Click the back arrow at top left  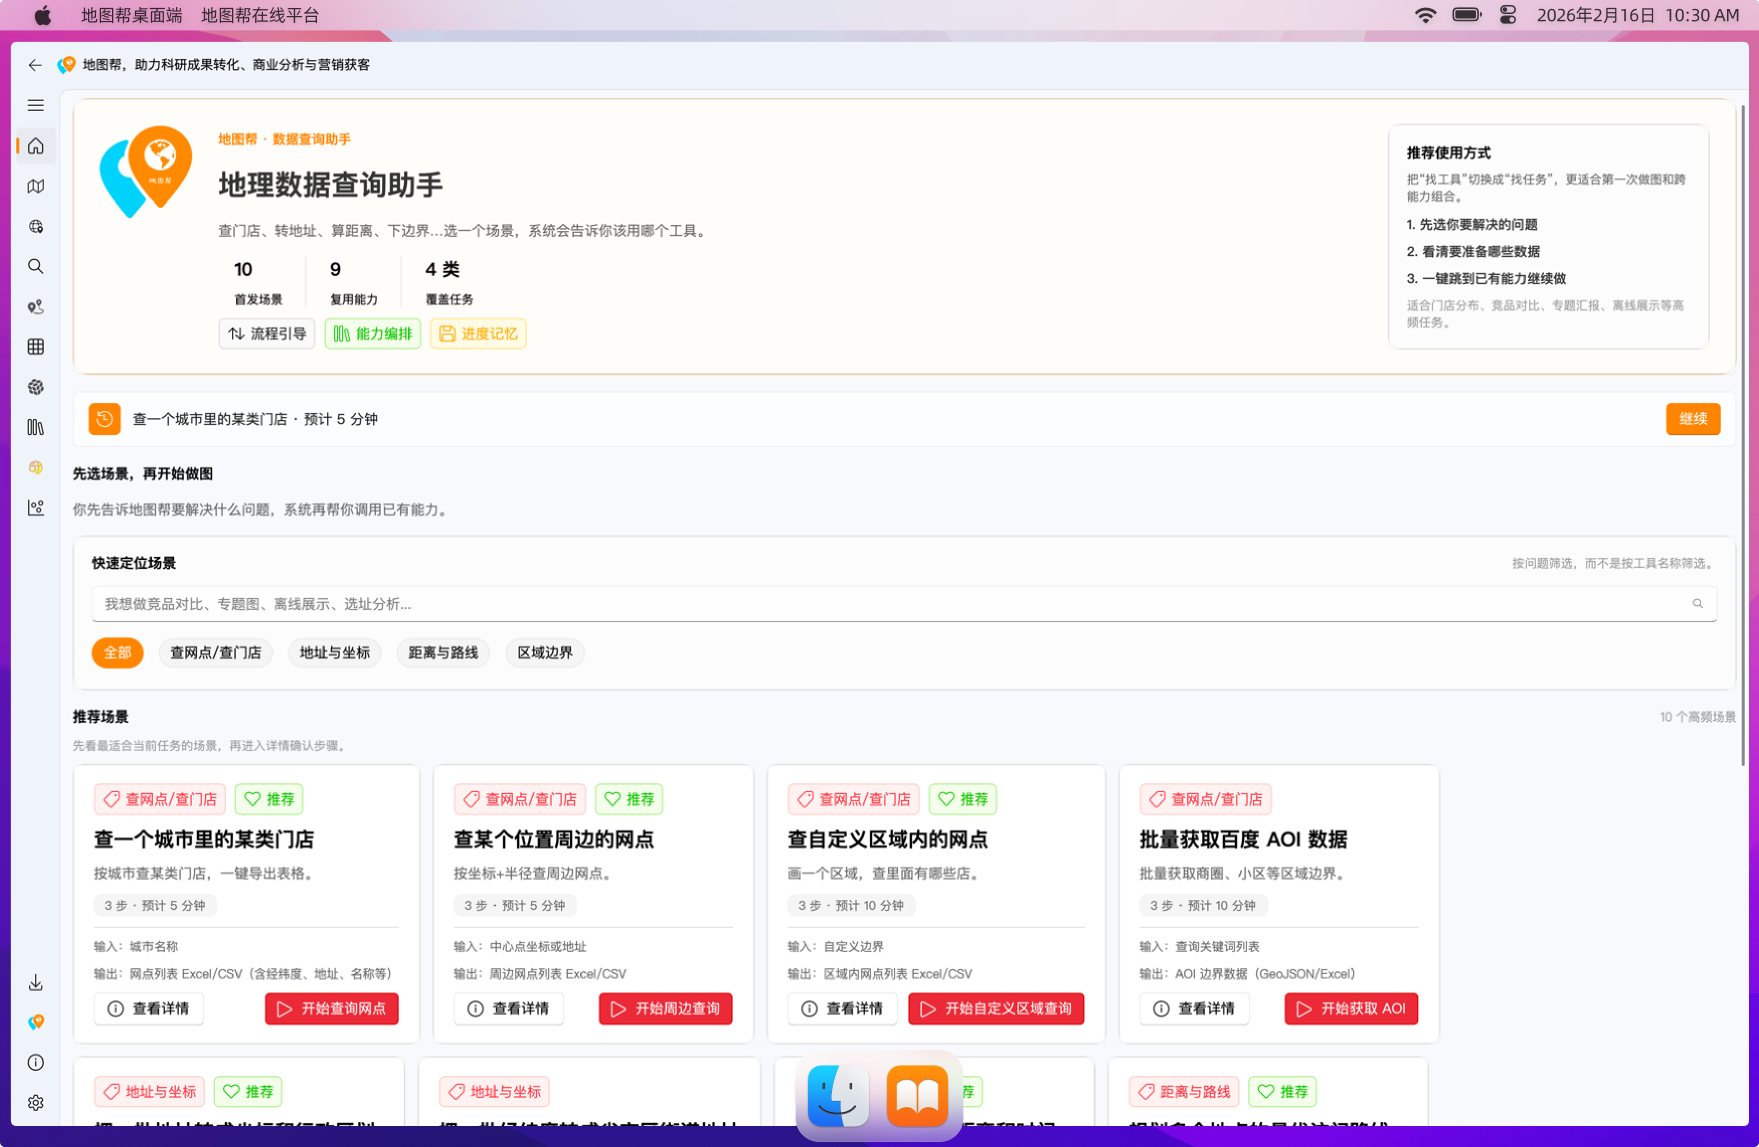(x=35, y=65)
